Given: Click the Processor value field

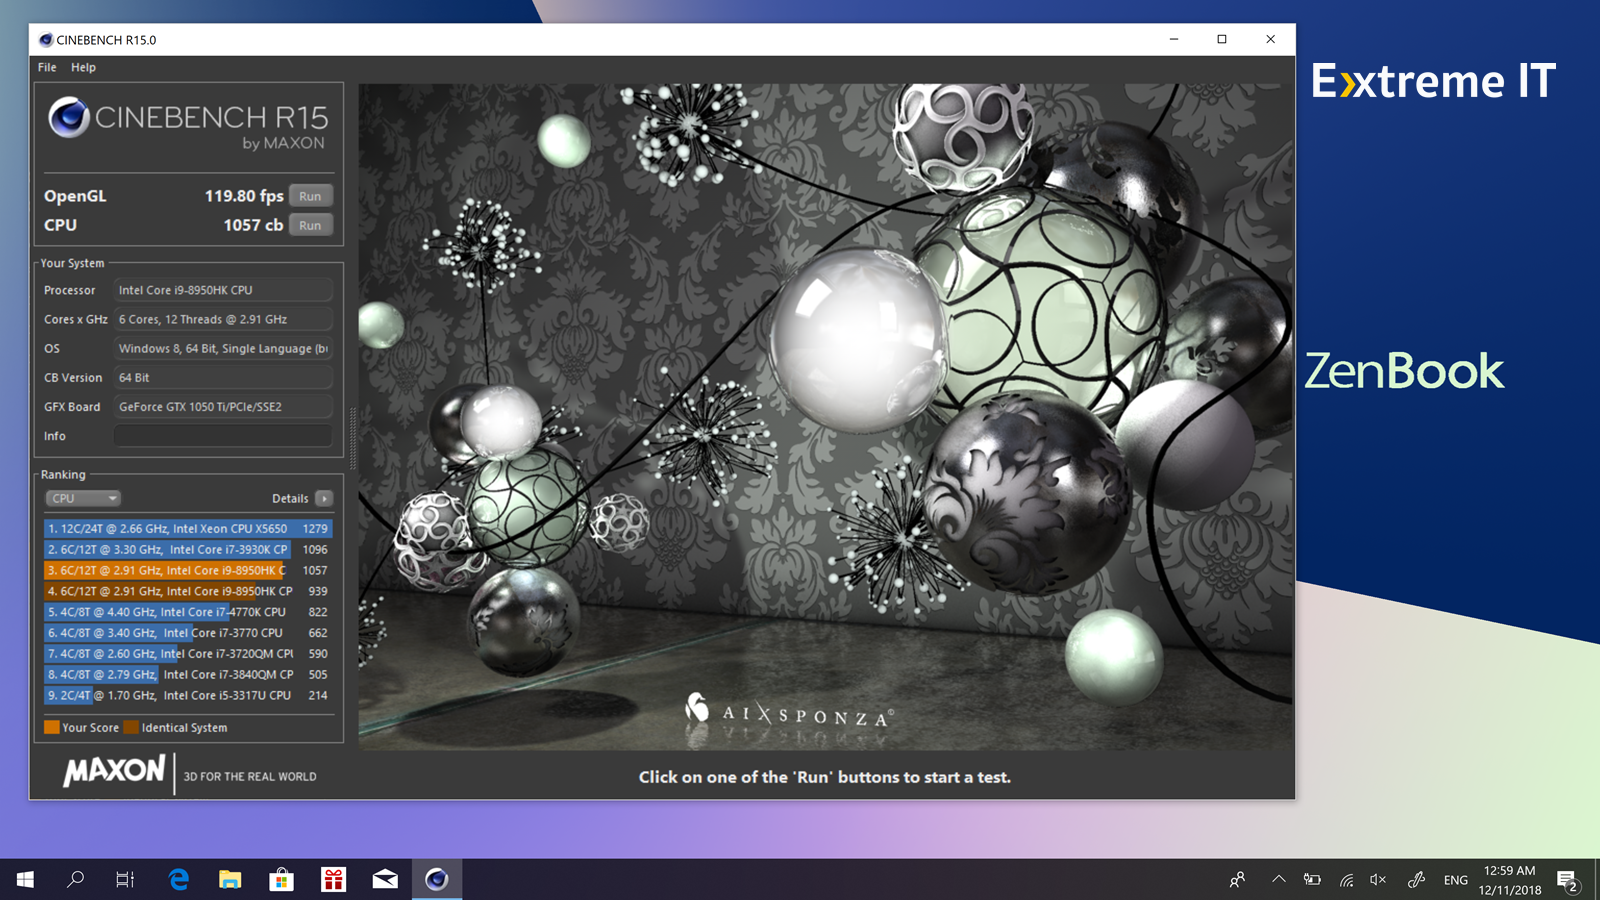Looking at the screenshot, I should pyautogui.click(x=223, y=290).
